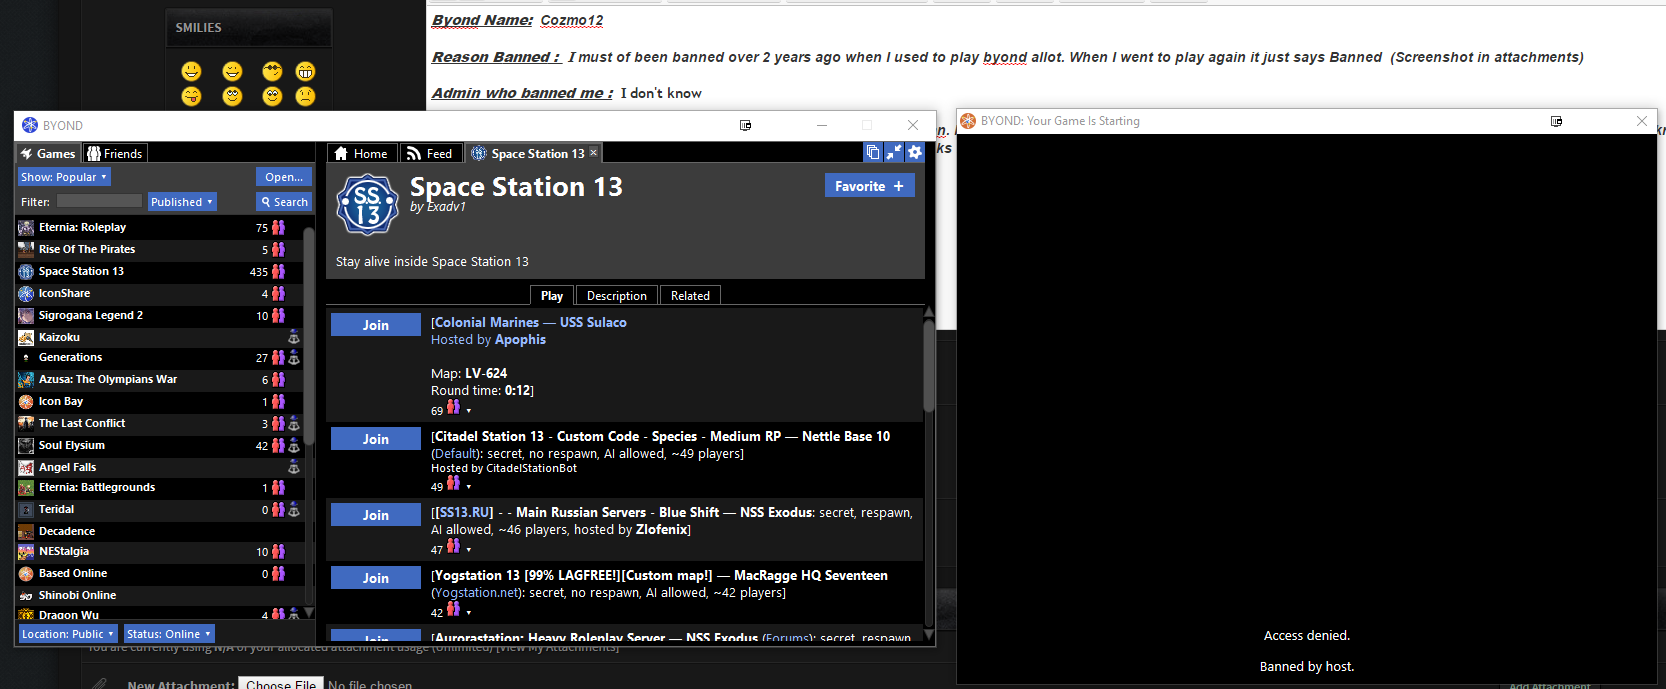Open the Status: Online dropdown
This screenshot has width=1666, height=689.
point(169,634)
